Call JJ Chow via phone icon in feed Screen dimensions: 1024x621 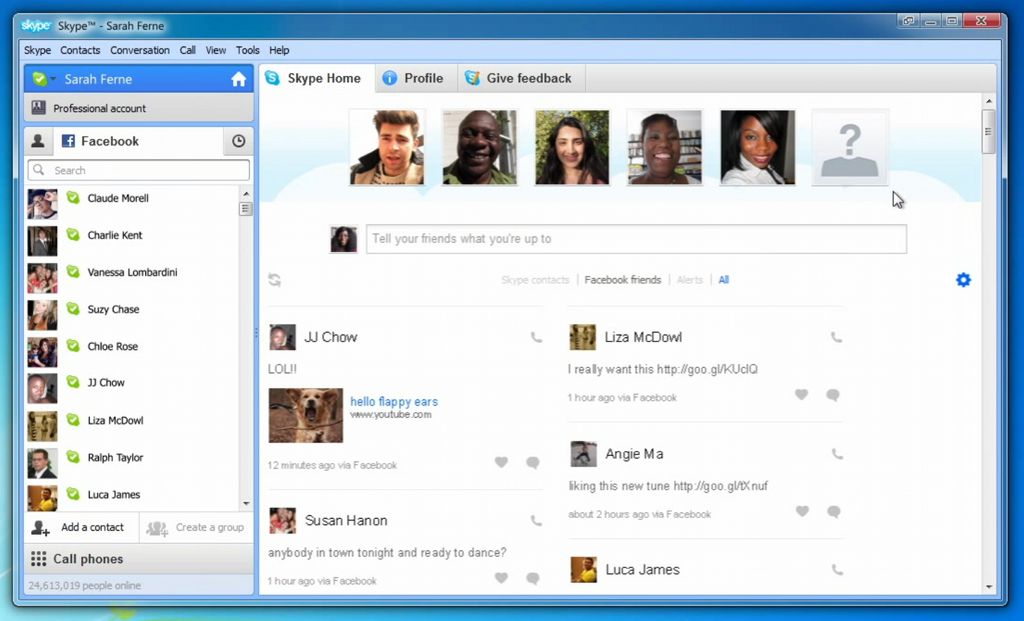[x=536, y=338]
